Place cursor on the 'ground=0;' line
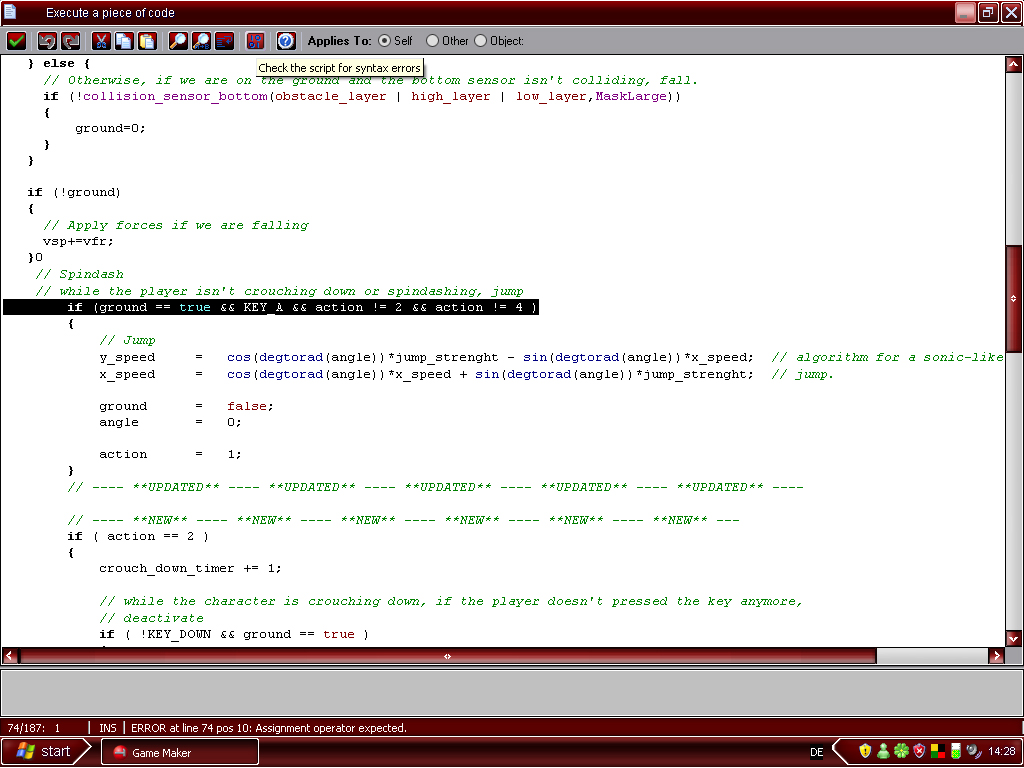 (110, 128)
